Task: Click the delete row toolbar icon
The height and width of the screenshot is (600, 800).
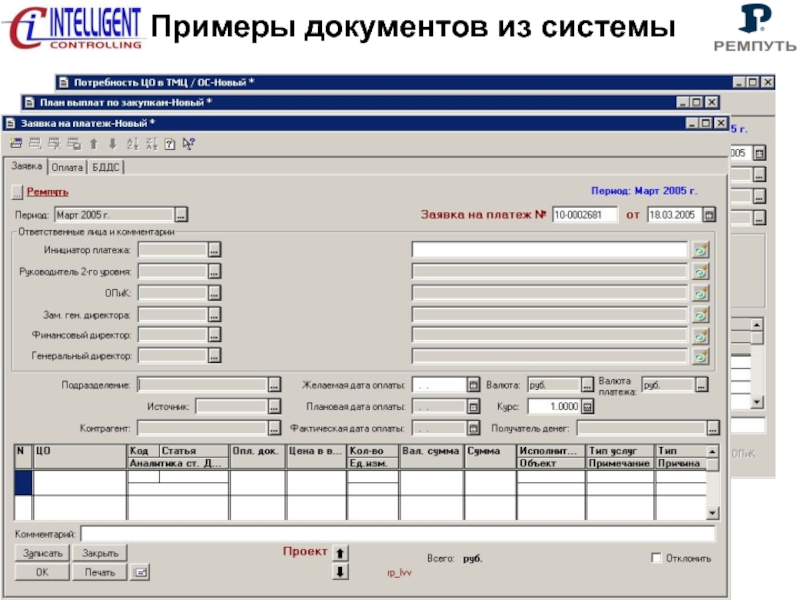Action: coord(55,144)
